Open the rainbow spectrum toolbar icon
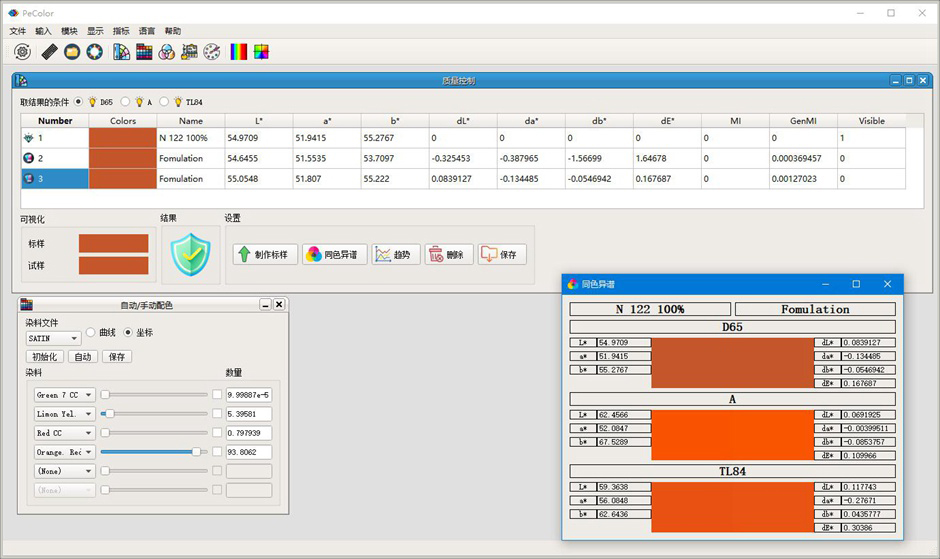This screenshot has height=559, width=940. [239, 52]
